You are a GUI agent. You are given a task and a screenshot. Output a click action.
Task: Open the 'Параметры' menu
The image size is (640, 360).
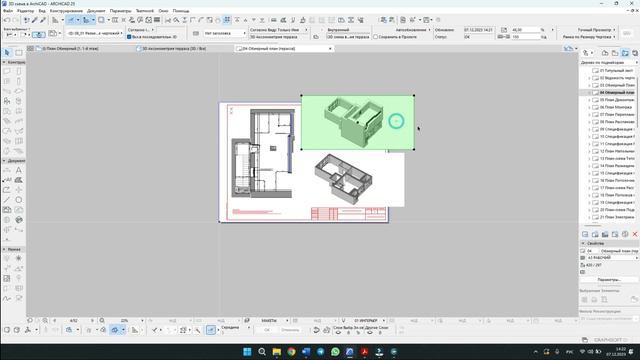point(121,11)
